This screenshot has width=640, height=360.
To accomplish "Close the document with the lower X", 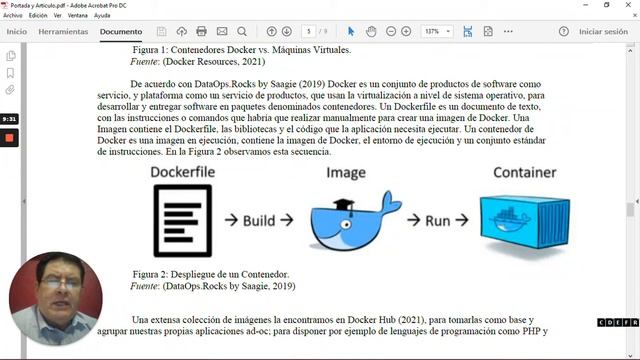I will 635,16.
